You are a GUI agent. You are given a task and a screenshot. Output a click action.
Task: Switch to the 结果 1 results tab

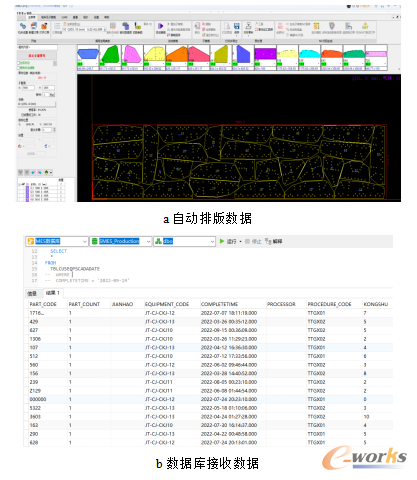53,293
